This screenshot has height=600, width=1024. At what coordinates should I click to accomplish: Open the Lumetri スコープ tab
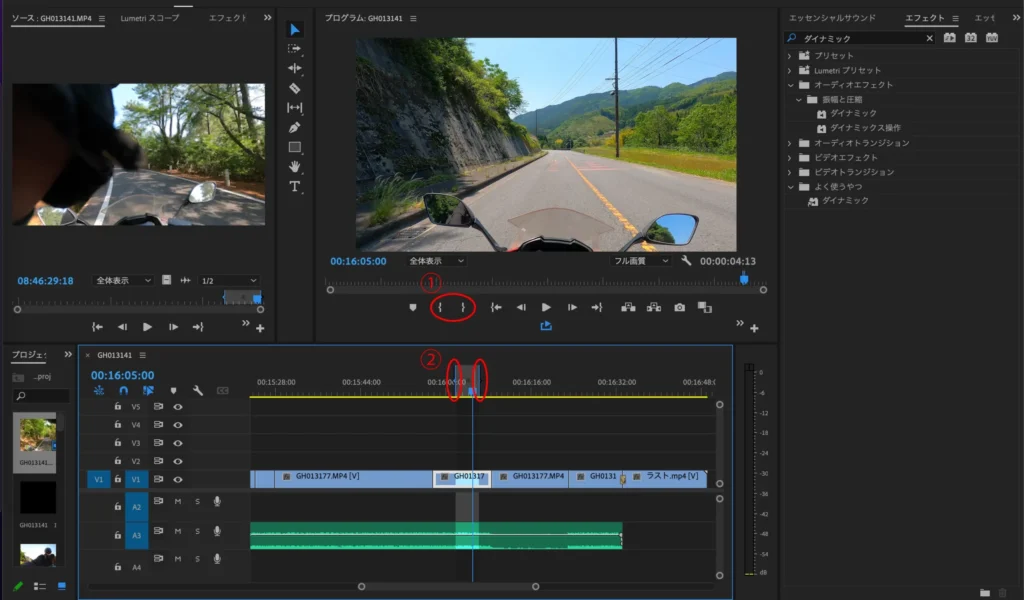(x=152, y=18)
